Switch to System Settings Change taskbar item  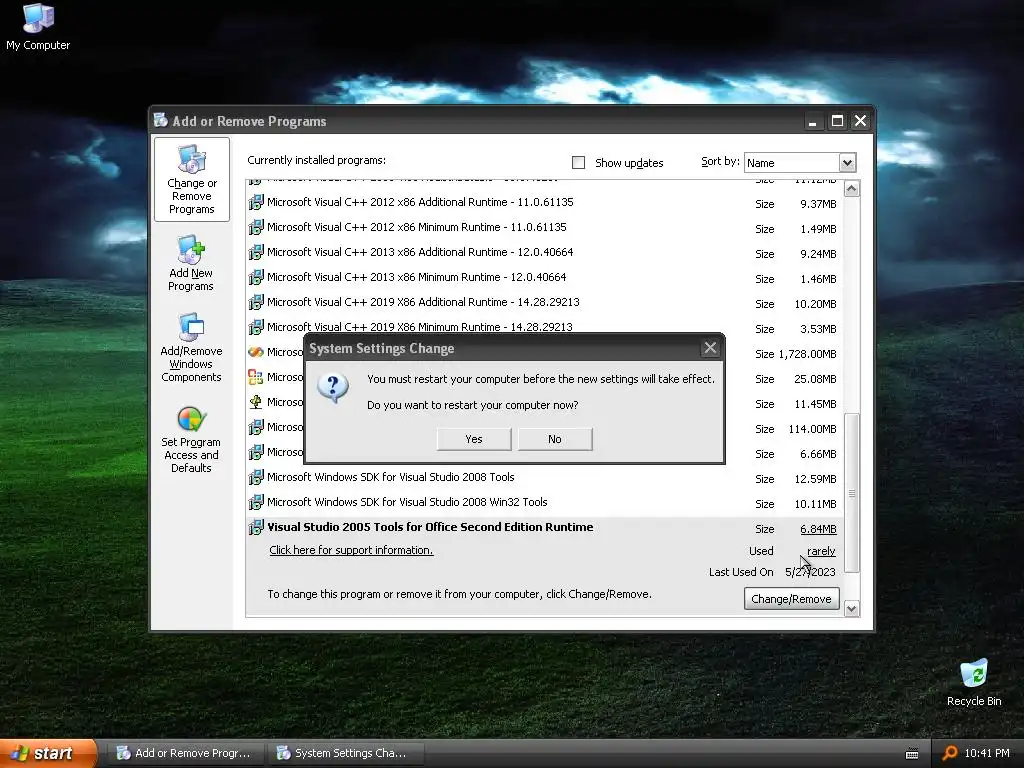tap(346, 753)
